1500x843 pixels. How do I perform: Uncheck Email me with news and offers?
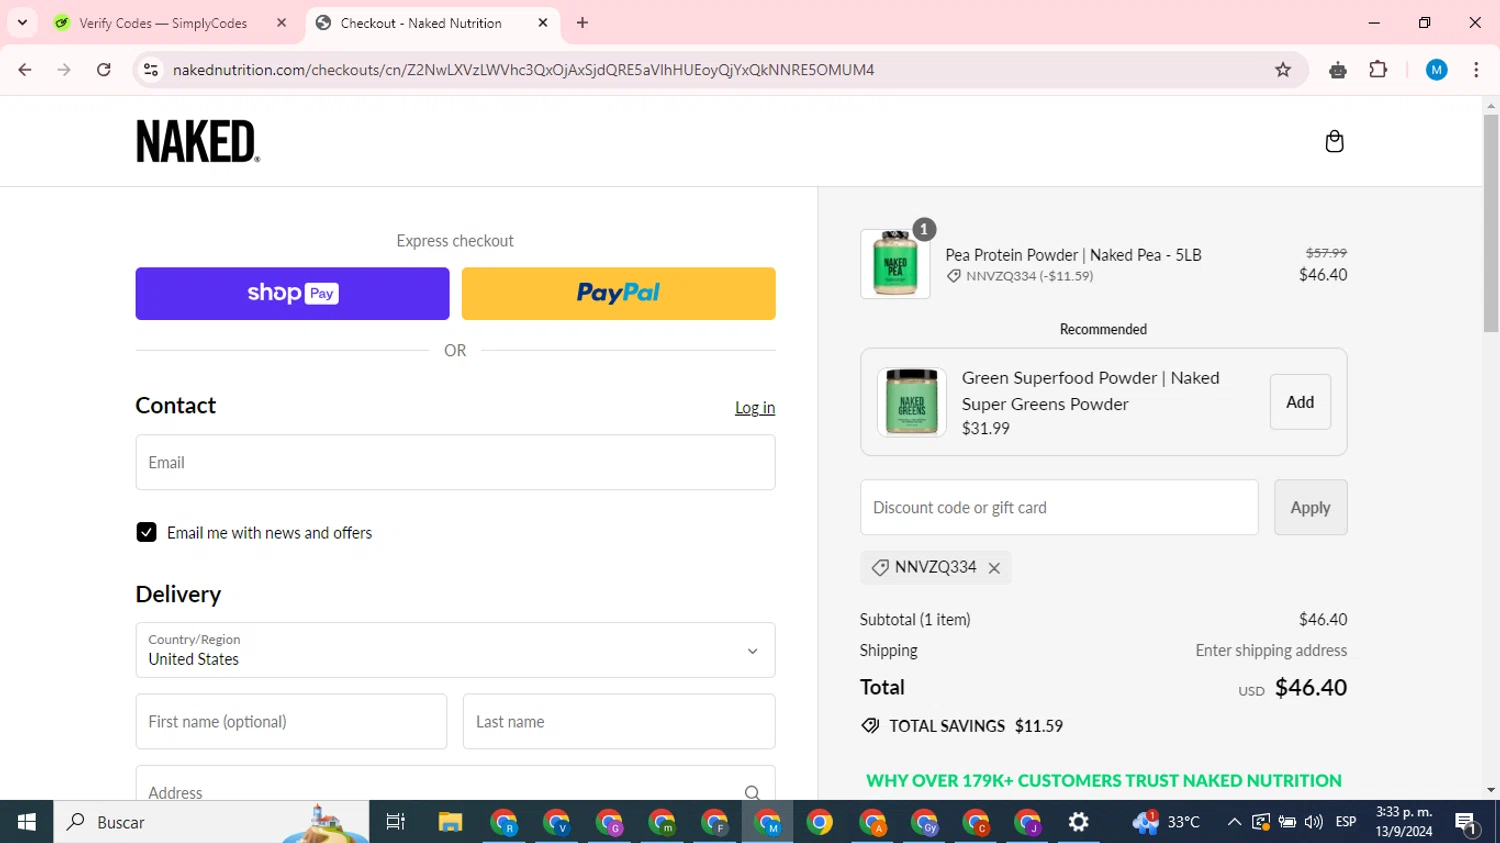click(146, 532)
